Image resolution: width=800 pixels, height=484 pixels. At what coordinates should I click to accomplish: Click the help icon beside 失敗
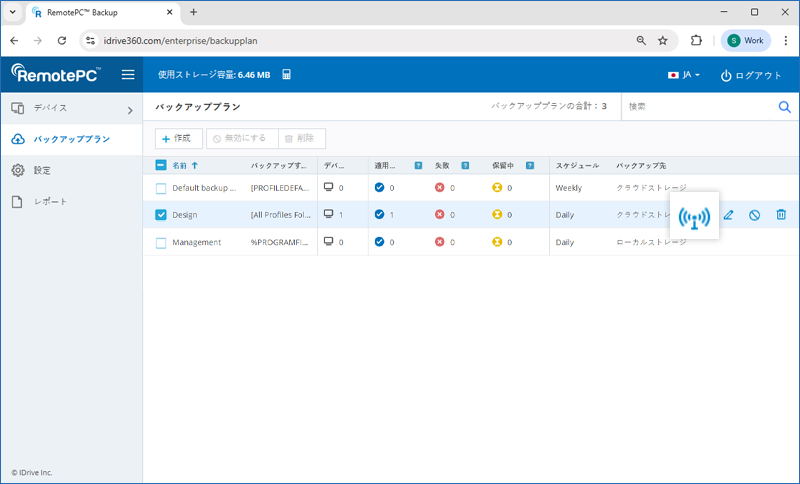(x=465, y=165)
